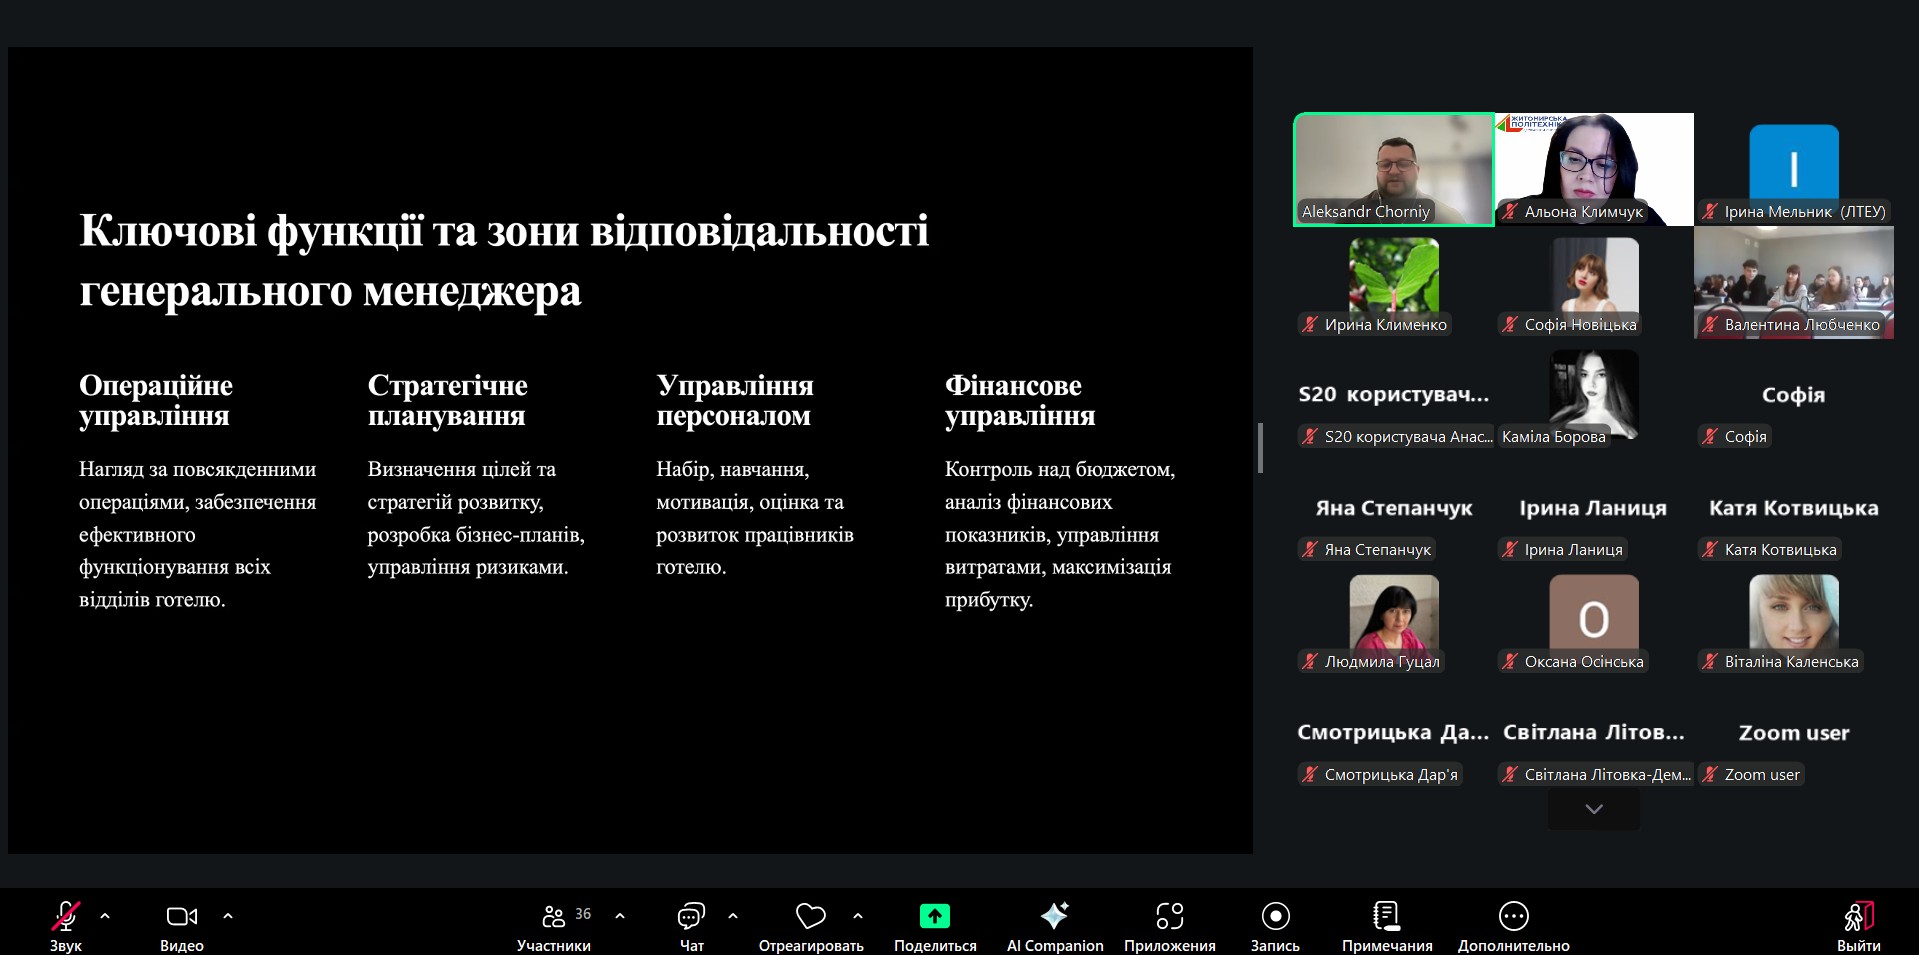Show more participants with the down chevron
This screenshot has width=1919, height=955.
pos(1594,809)
